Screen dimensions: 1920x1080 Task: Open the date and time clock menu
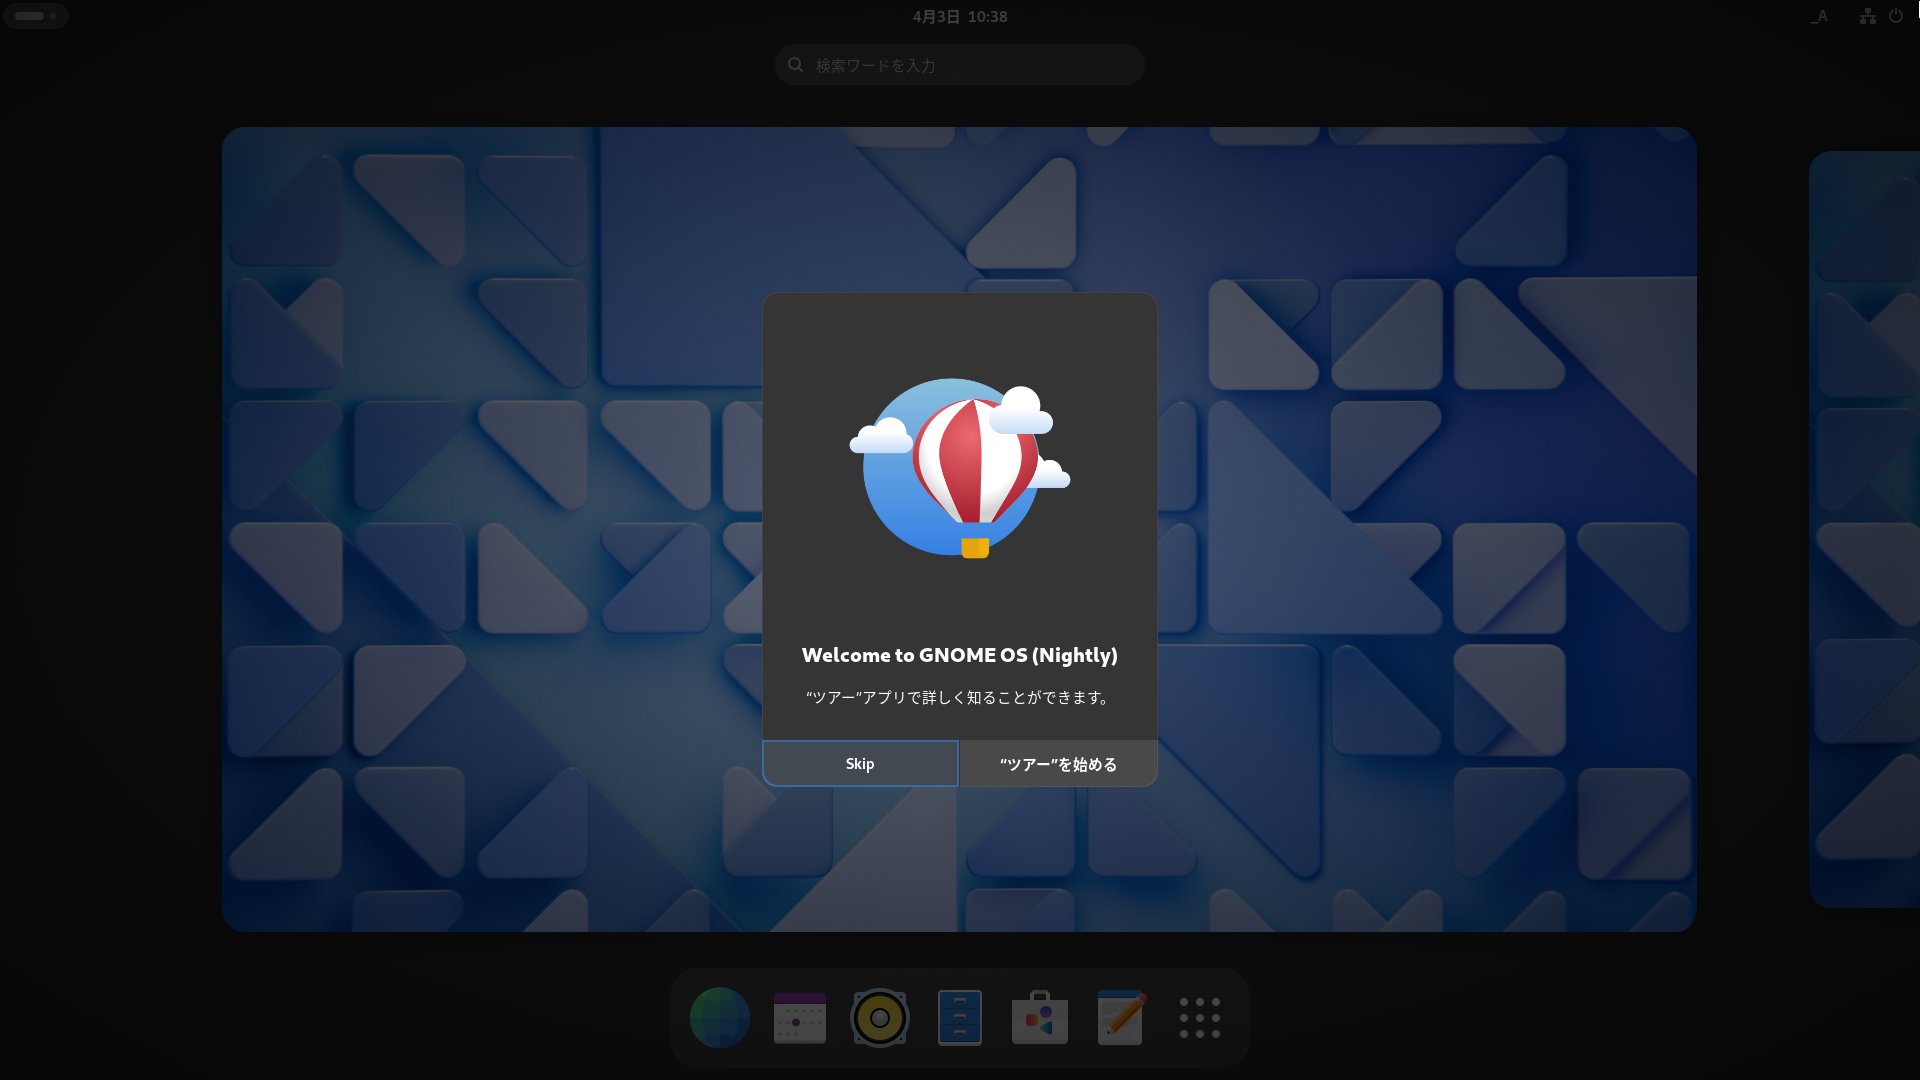click(959, 16)
